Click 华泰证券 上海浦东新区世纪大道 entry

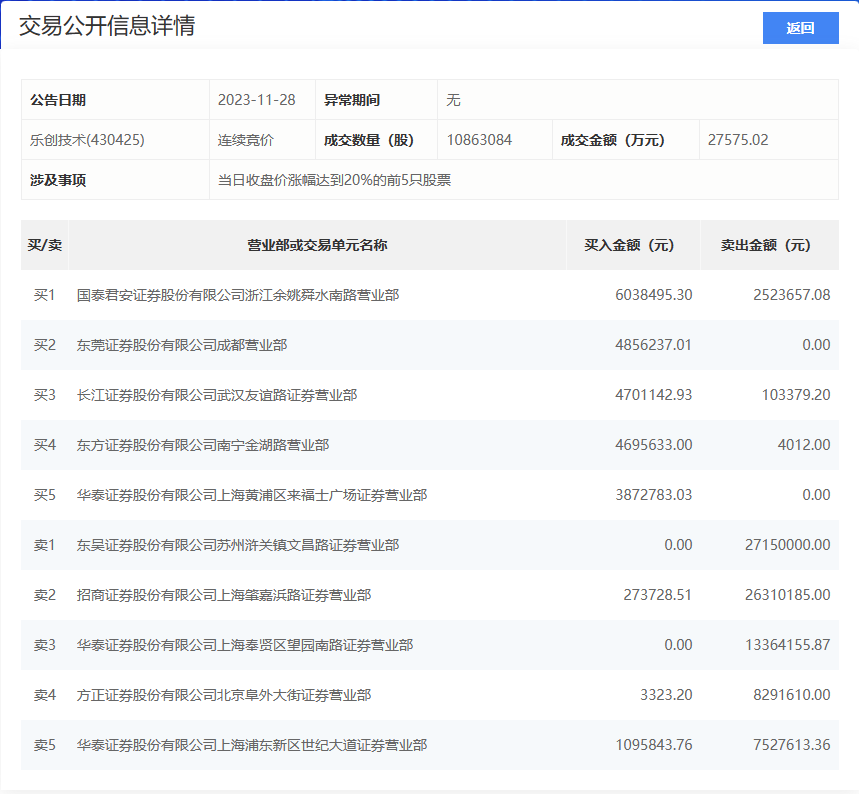[252, 745]
